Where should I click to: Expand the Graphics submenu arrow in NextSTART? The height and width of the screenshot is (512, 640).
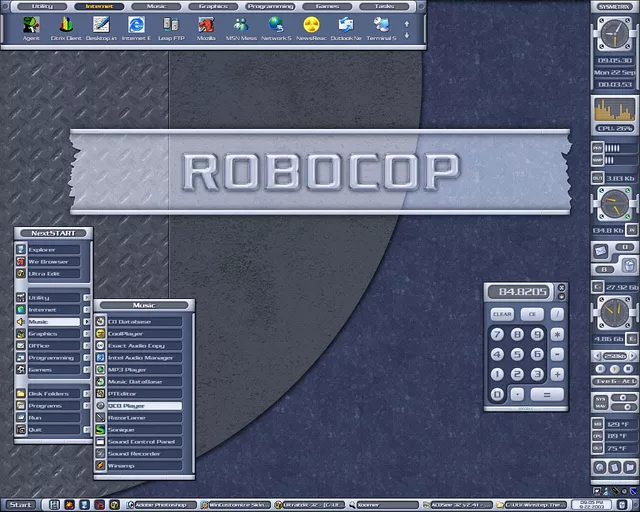click(x=87, y=334)
